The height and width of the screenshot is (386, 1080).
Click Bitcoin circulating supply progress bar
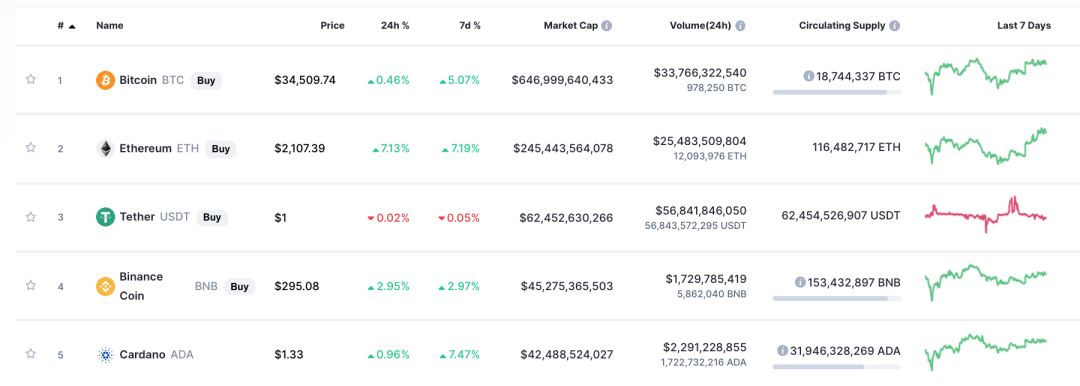coord(836,92)
